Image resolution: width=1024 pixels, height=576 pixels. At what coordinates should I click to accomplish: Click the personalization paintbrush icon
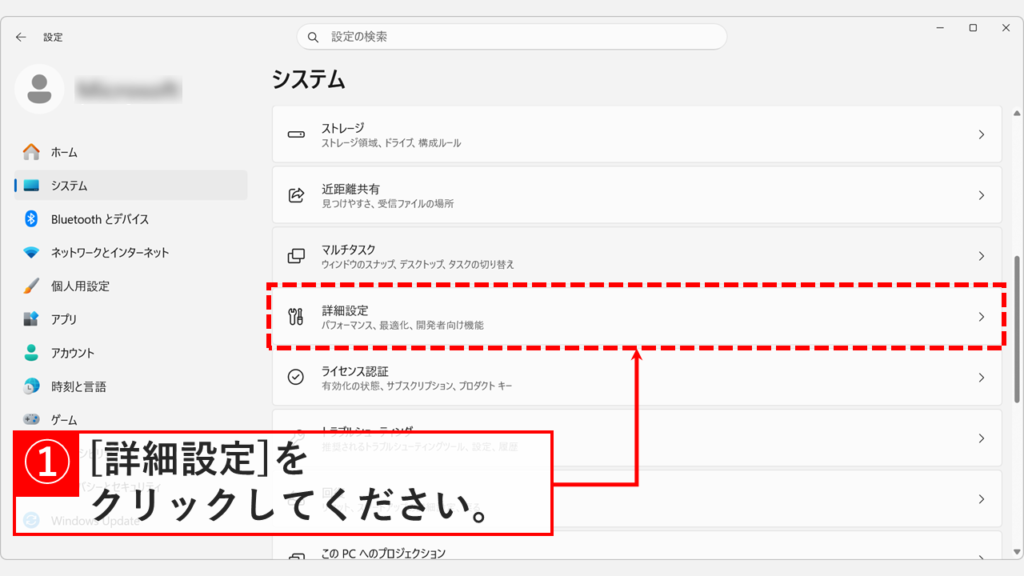(x=31, y=285)
